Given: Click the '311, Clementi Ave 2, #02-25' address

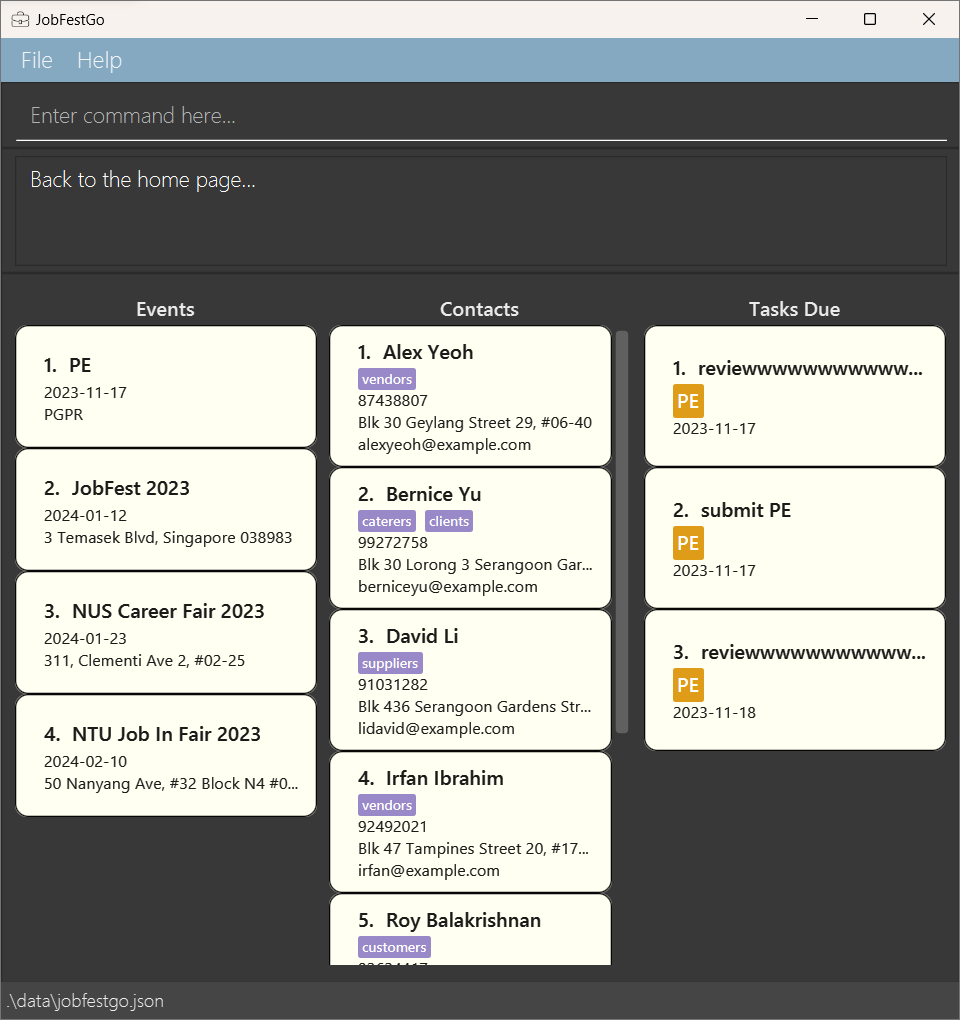Looking at the screenshot, I should point(144,660).
